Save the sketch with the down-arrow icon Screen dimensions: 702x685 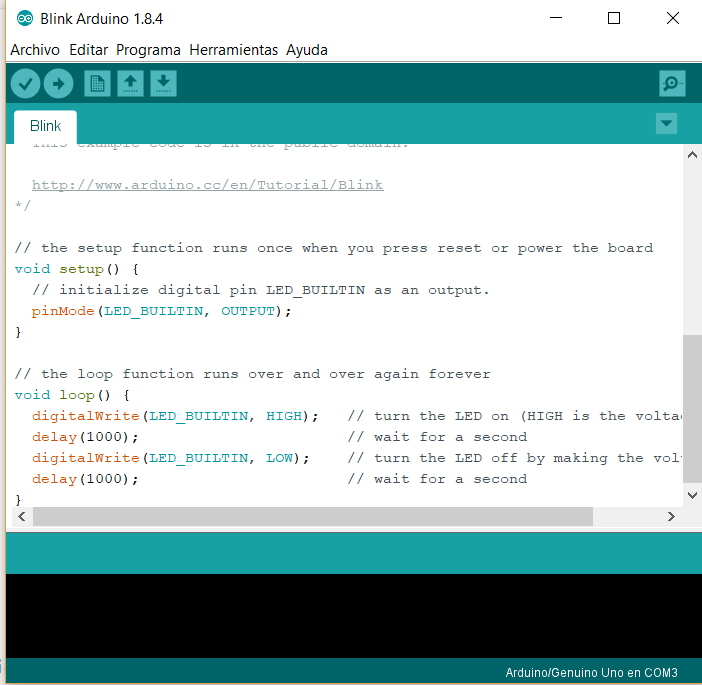tap(163, 84)
